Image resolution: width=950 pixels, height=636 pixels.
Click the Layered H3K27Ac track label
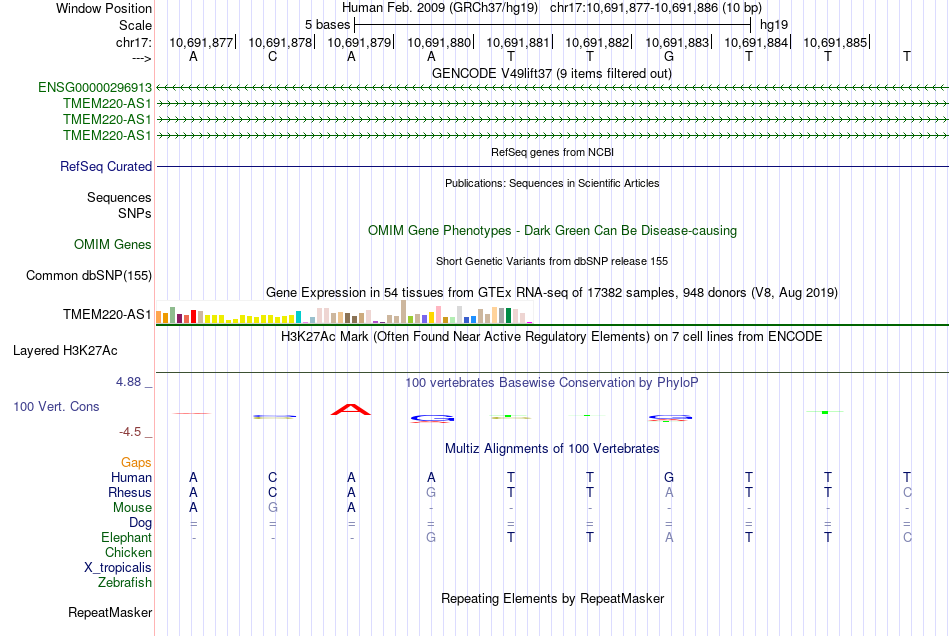(x=65, y=351)
